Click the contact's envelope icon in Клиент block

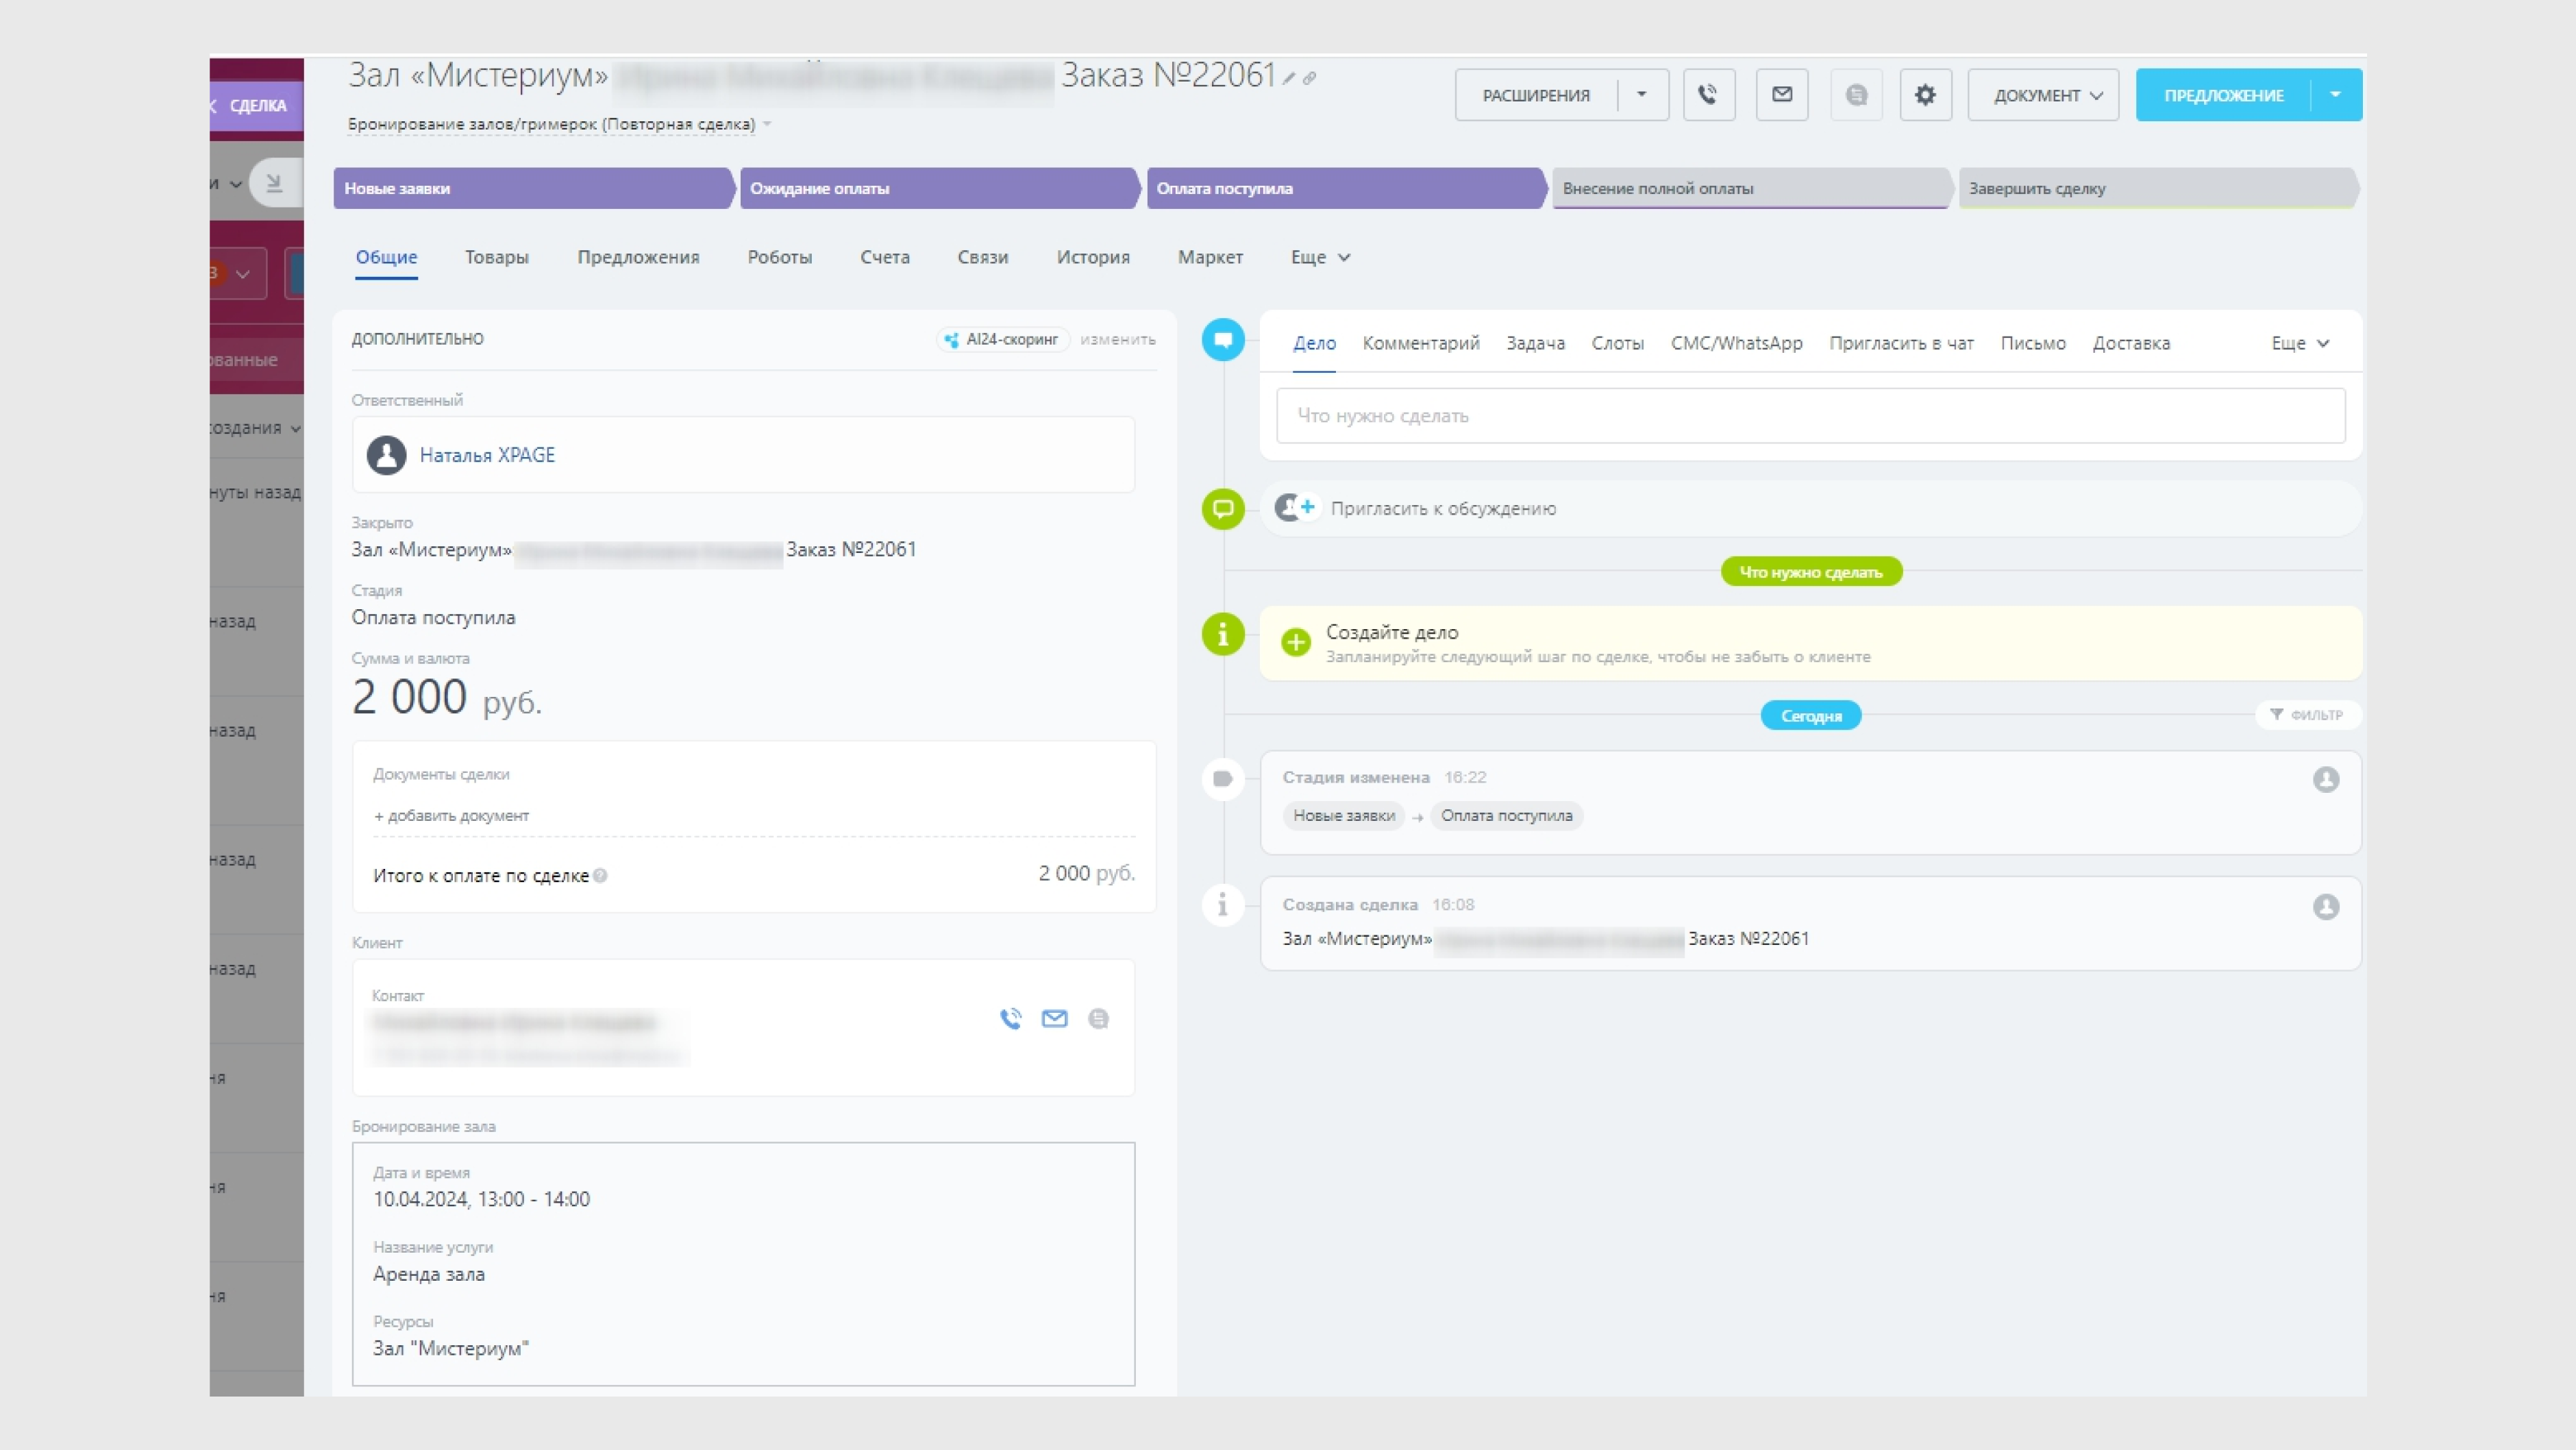tap(1054, 1019)
